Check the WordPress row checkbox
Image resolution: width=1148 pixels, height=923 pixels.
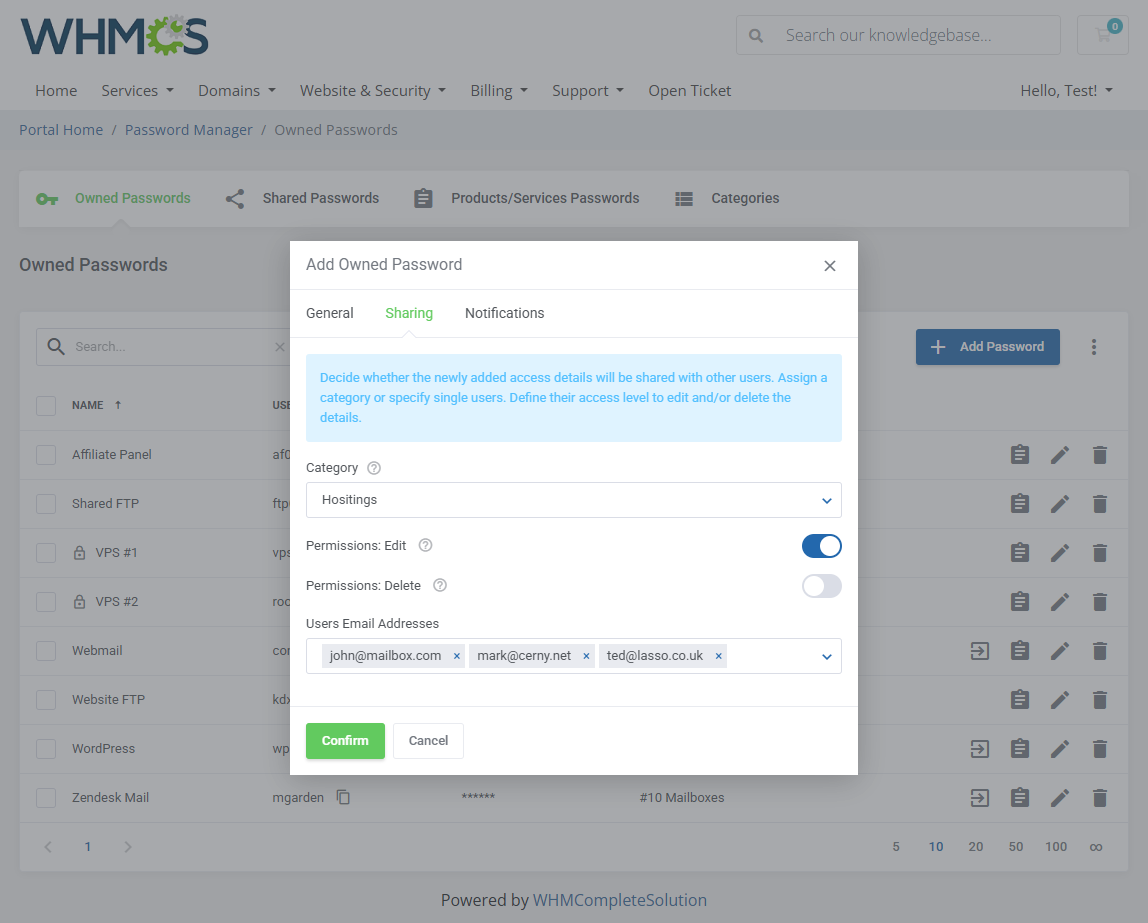tap(46, 749)
